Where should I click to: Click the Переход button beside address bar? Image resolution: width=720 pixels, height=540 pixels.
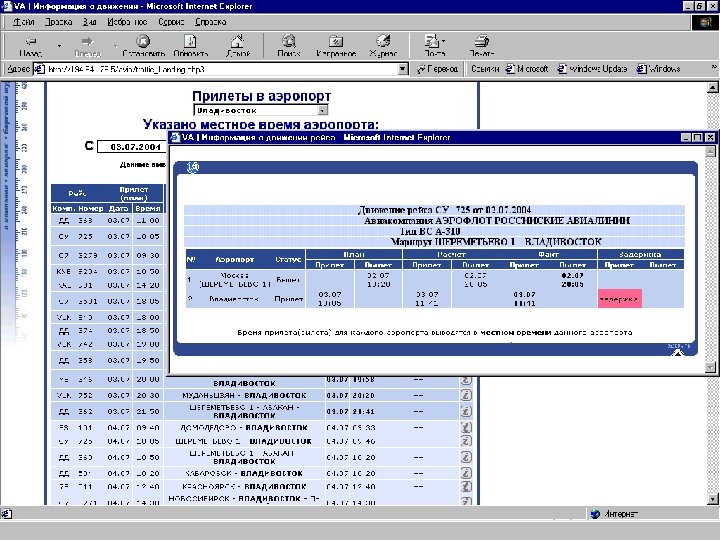click(x=437, y=69)
